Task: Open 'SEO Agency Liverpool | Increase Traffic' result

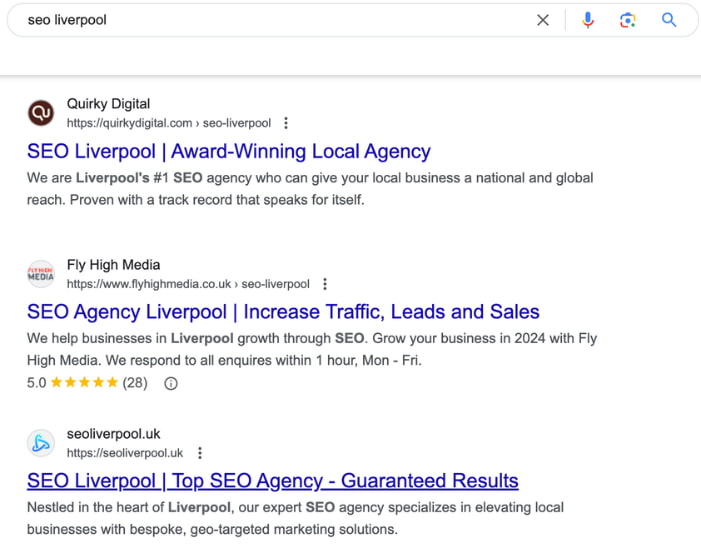Action: (283, 312)
